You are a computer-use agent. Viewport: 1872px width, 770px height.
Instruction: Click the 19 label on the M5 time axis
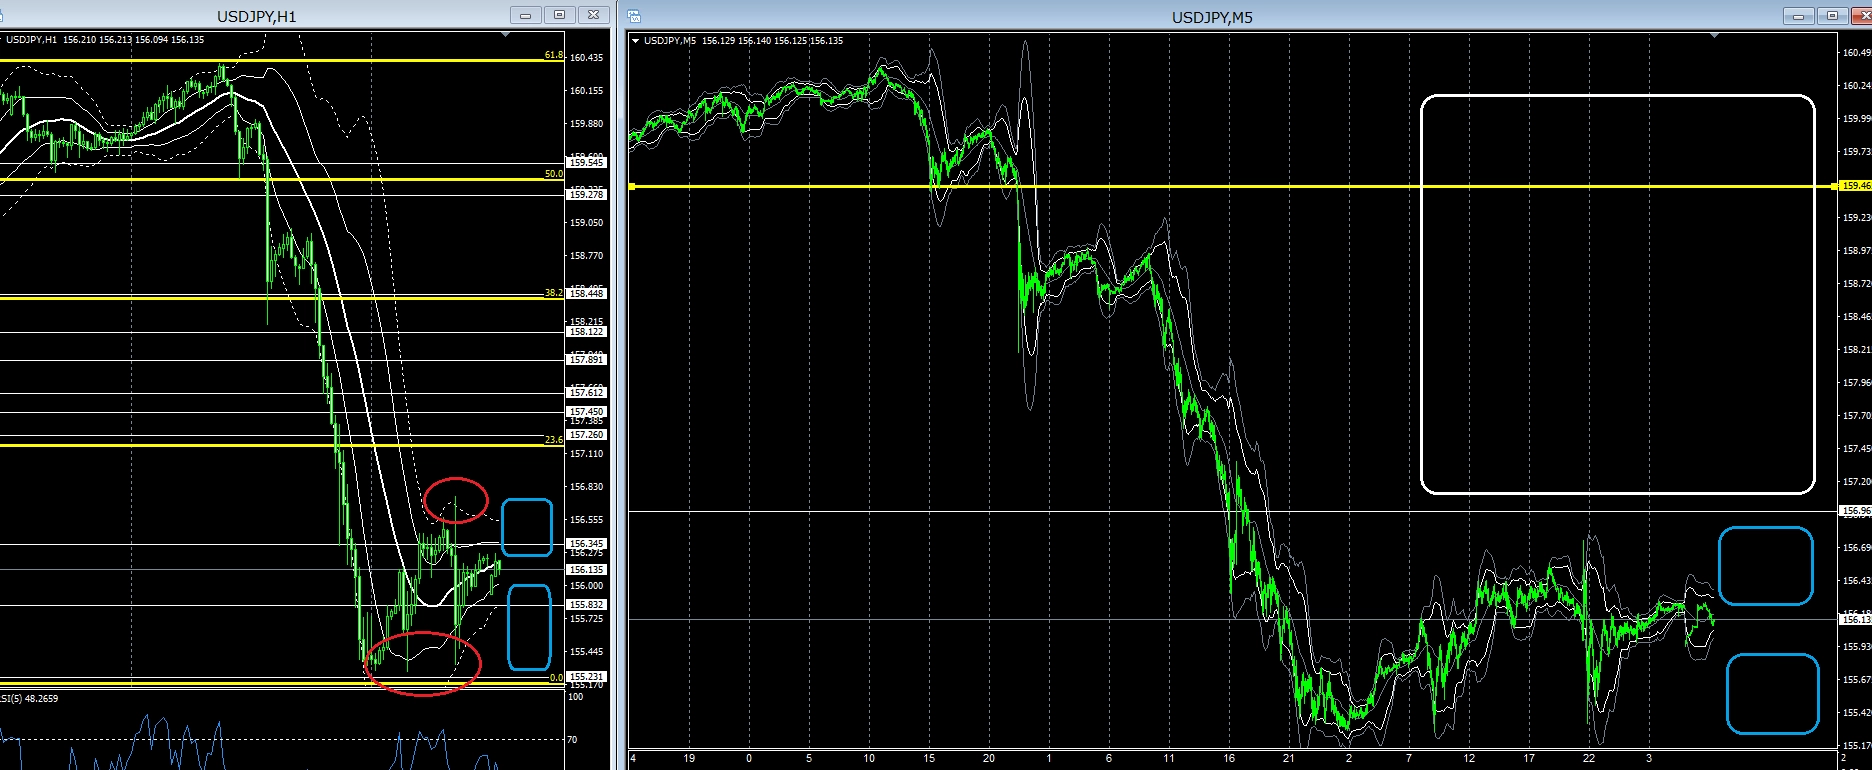689,759
